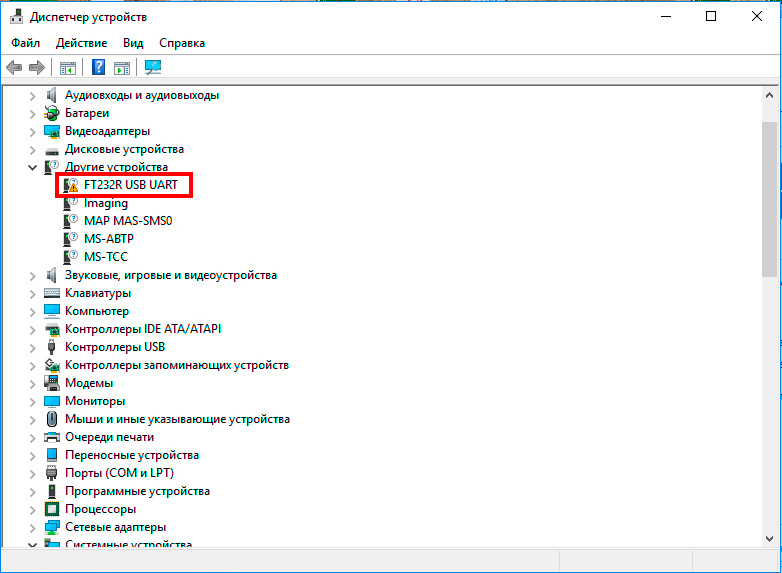The width and height of the screenshot is (782, 573).
Task: Click the battery icon beside Батареи
Action: click(51, 113)
